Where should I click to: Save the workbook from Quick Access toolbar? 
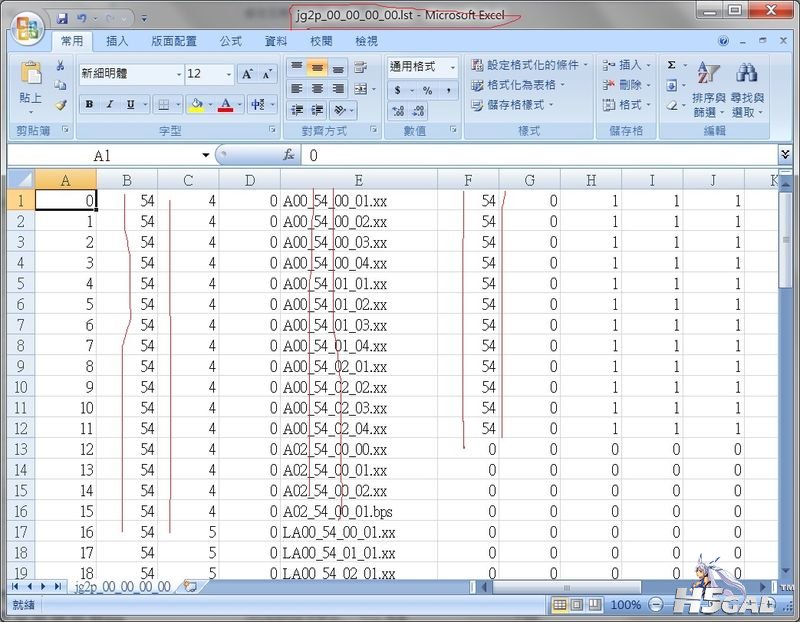click(x=63, y=18)
